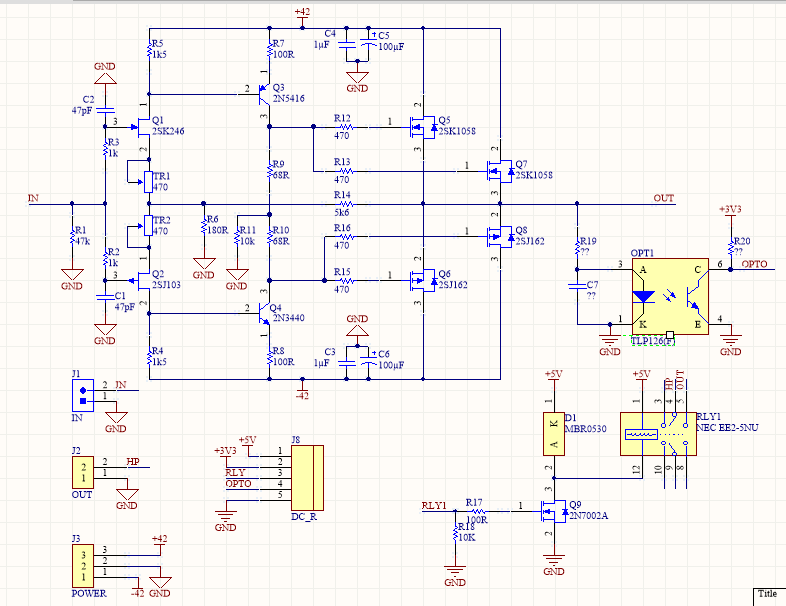Image resolution: width=786 pixels, height=606 pixels.
Task: Click the C5 100µF capacitor
Action: 373,44
